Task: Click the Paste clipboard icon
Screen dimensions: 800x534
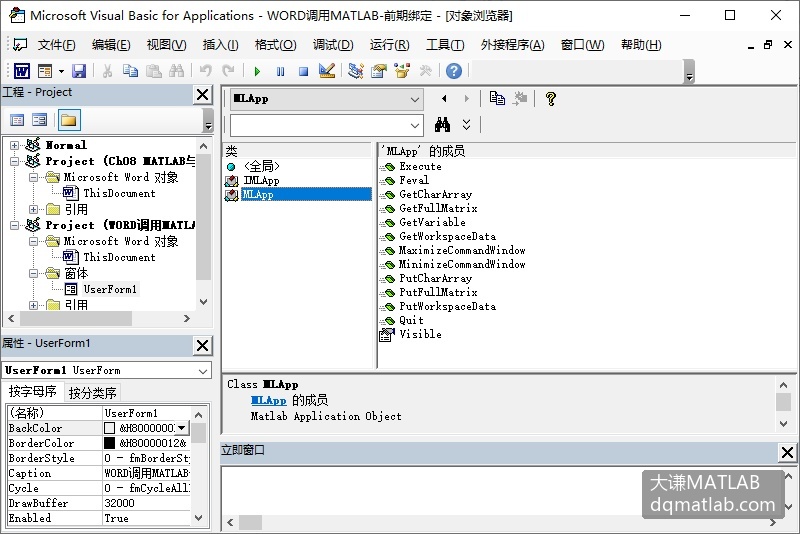Action: coord(154,71)
